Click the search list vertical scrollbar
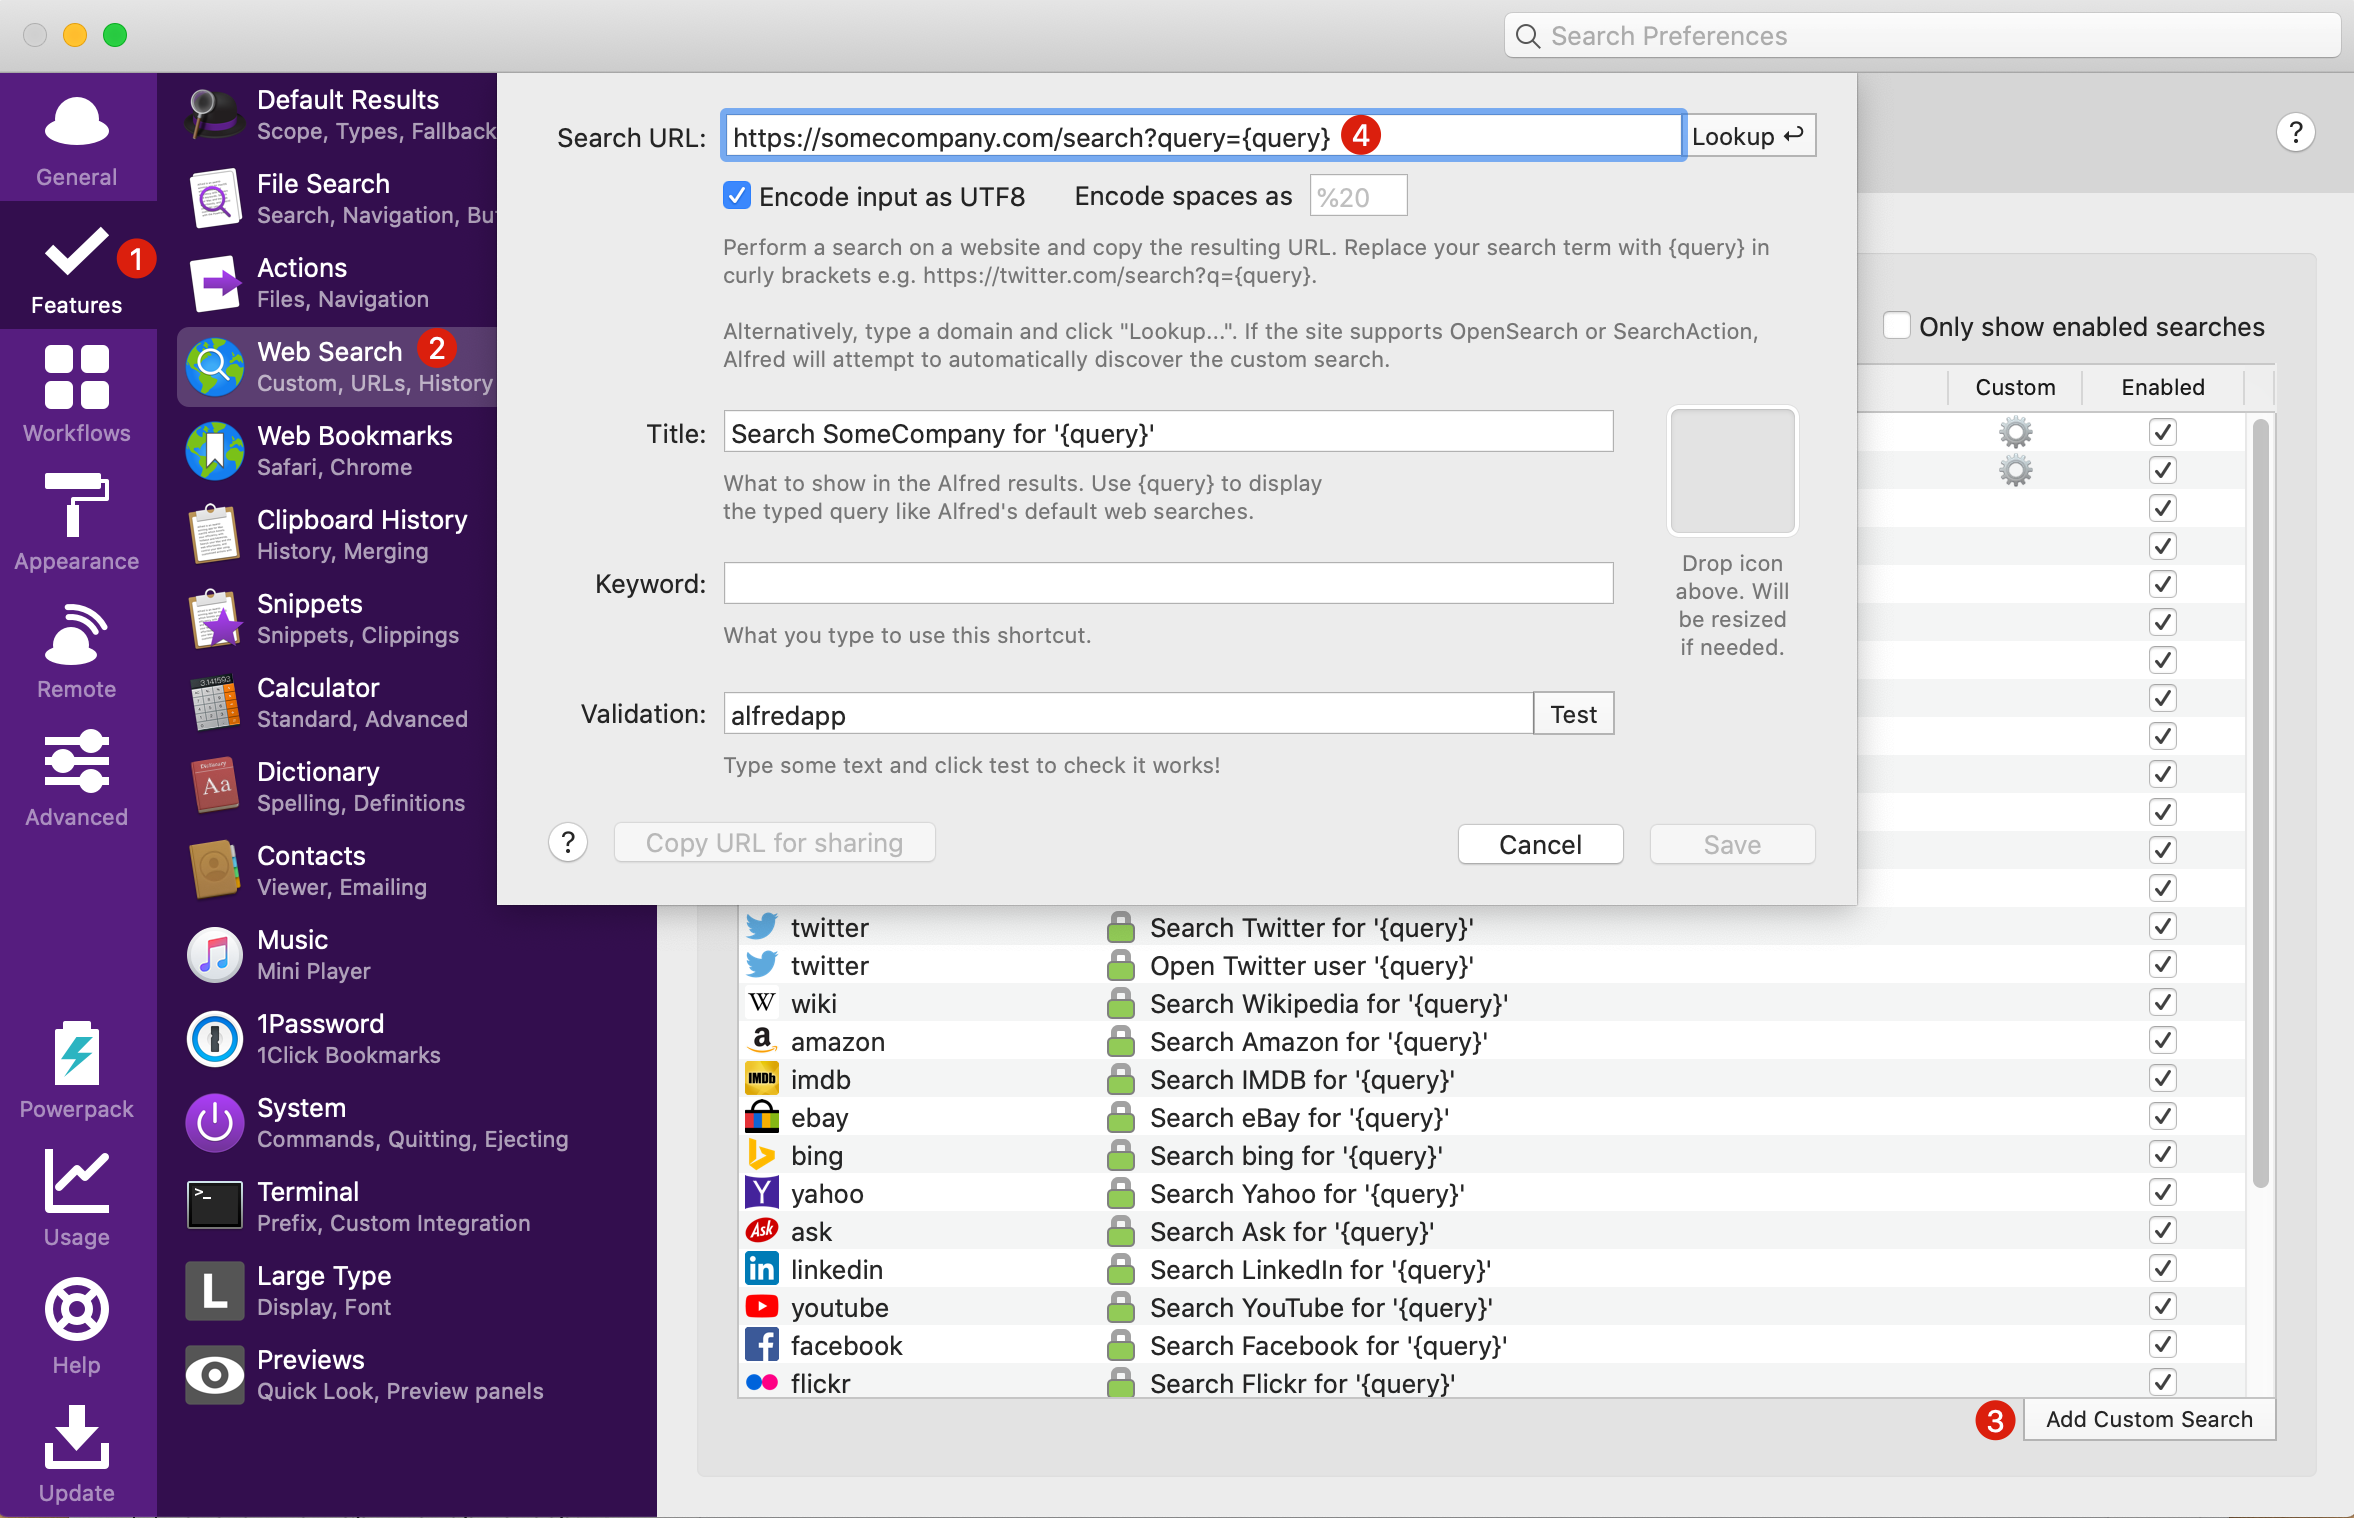2354x1518 pixels. 2260,803
